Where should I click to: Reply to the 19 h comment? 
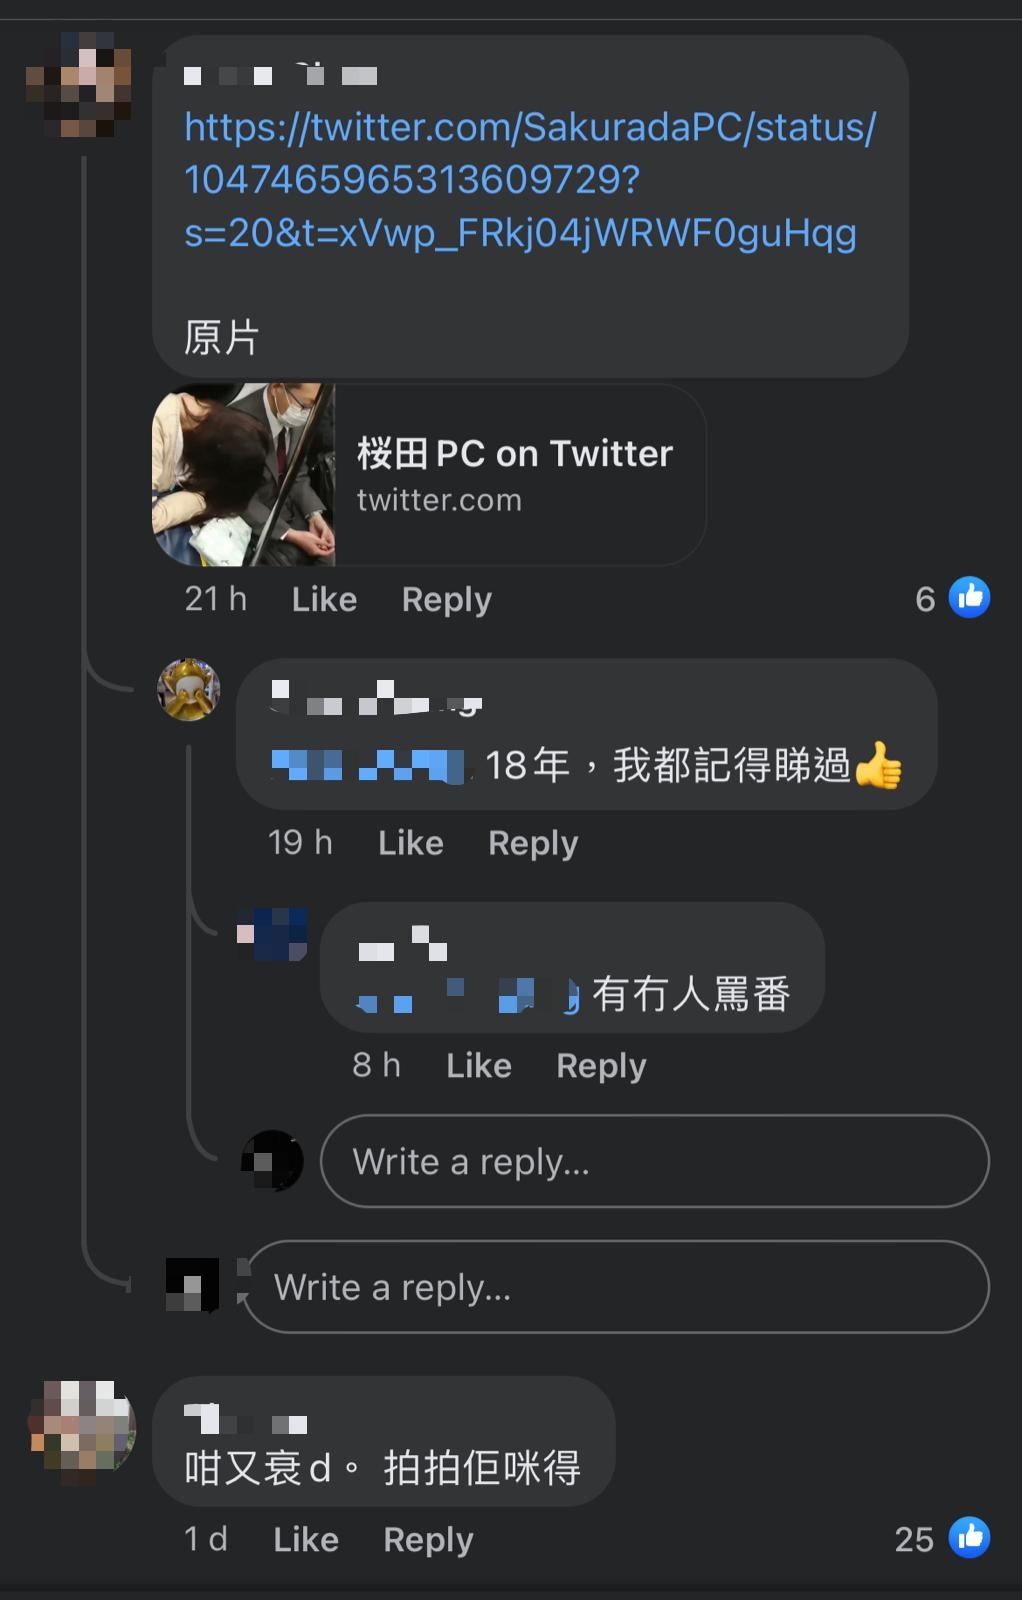[x=533, y=843]
